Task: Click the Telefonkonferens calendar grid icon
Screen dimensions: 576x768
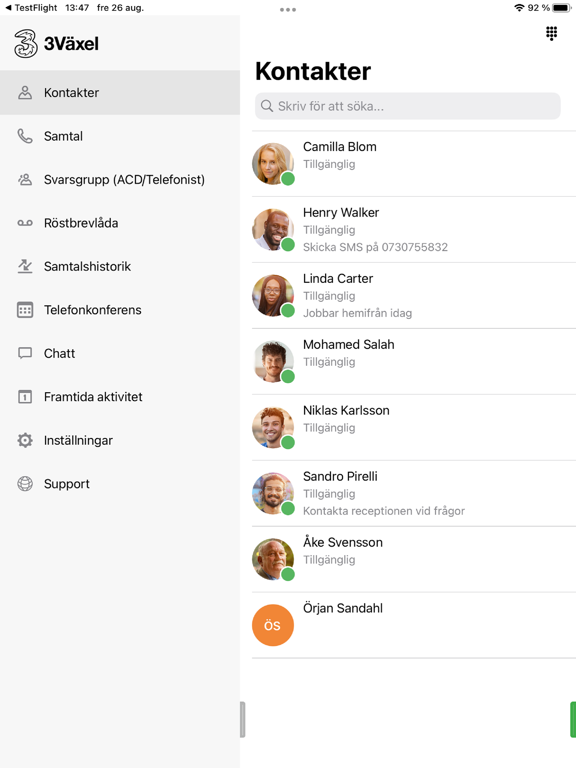Action: (25, 310)
